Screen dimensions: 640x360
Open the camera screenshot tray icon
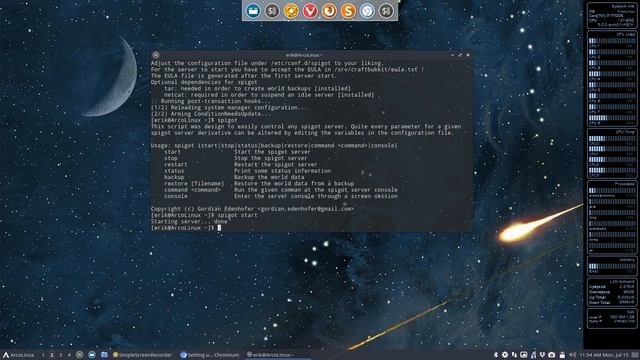click(552, 355)
